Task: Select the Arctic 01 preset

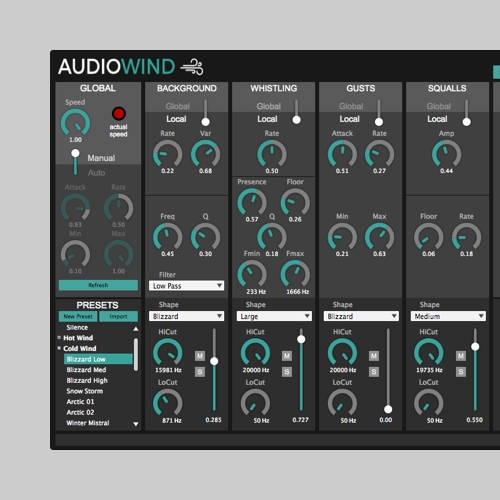Action: pyautogui.click(x=80, y=402)
